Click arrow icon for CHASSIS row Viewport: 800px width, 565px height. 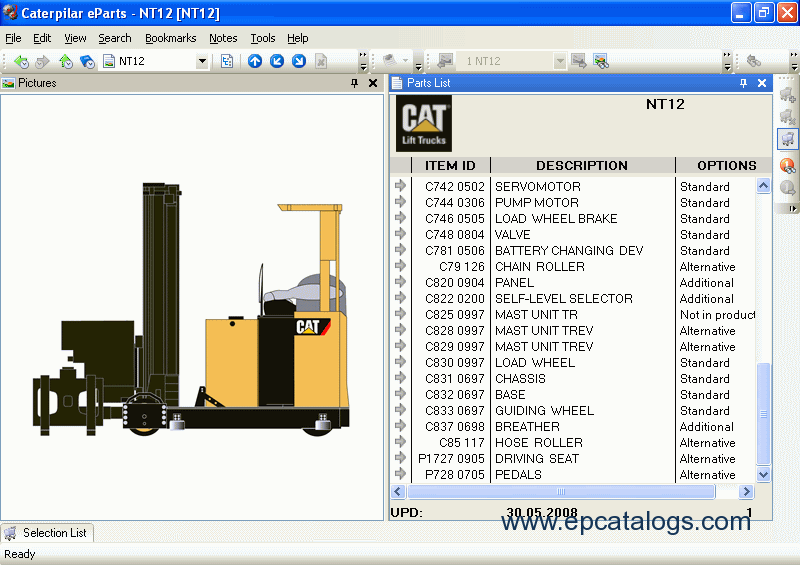pos(401,378)
